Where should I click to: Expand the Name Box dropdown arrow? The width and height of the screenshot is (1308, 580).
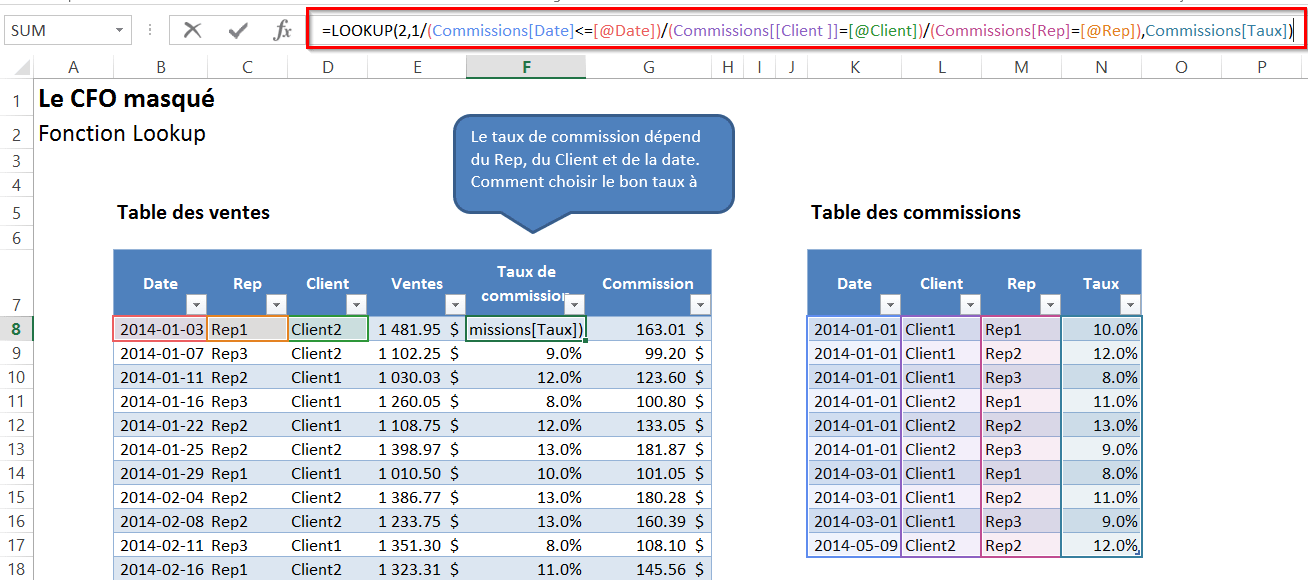[x=119, y=31]
